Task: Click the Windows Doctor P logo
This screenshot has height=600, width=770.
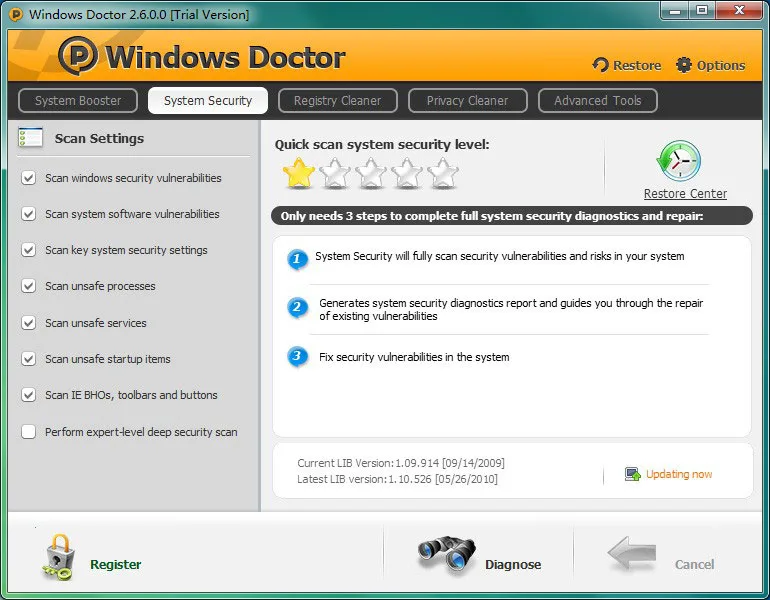Action: click(78, 55)
